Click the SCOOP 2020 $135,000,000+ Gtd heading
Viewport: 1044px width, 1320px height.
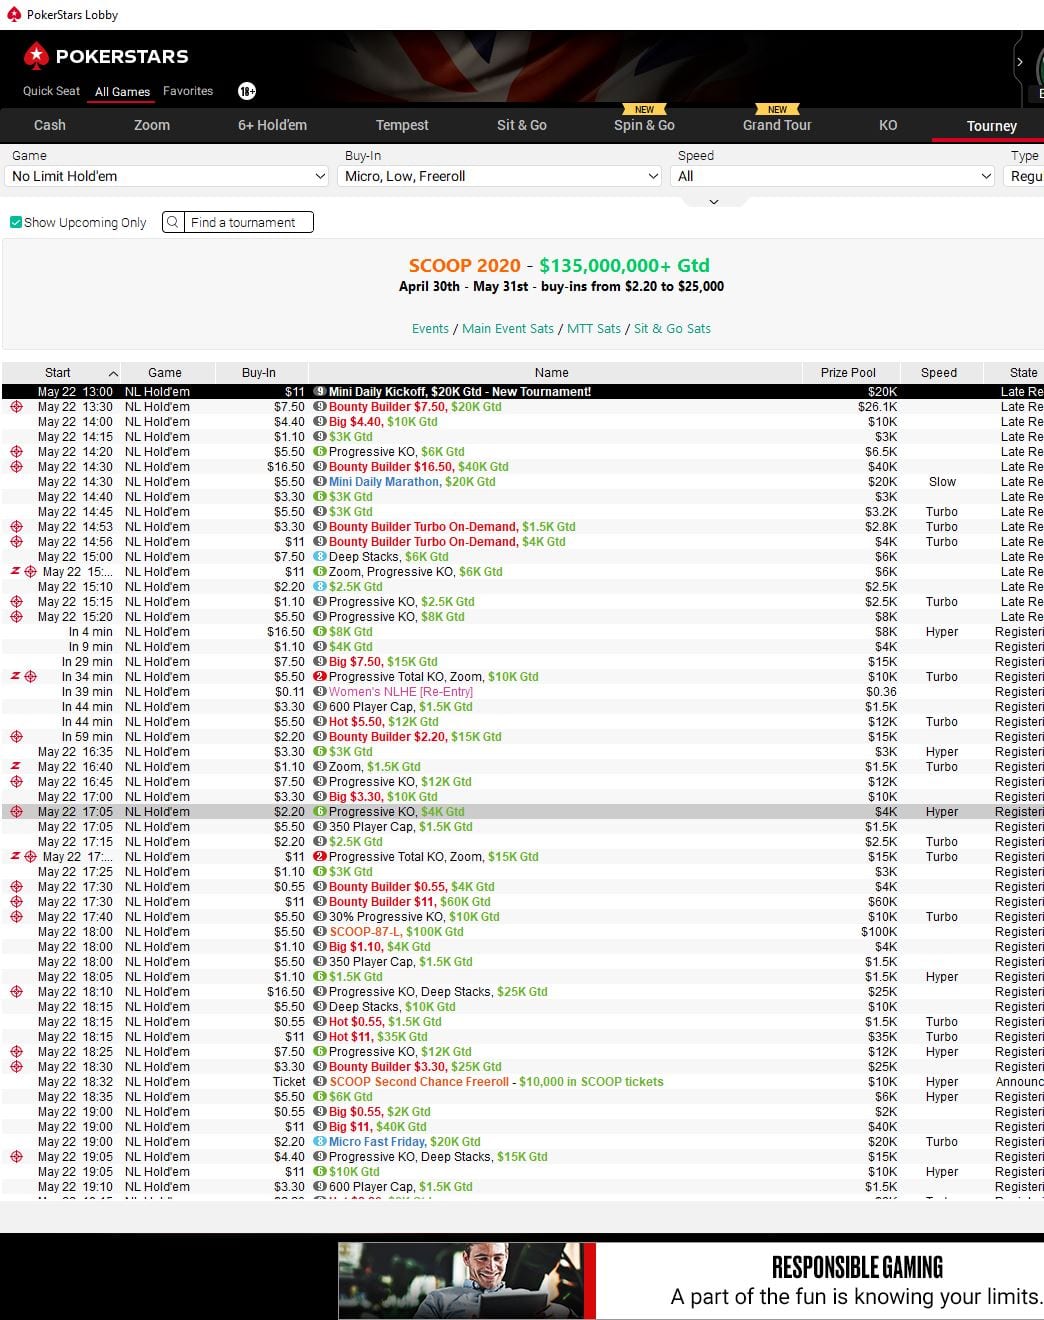tap(559, 265)
